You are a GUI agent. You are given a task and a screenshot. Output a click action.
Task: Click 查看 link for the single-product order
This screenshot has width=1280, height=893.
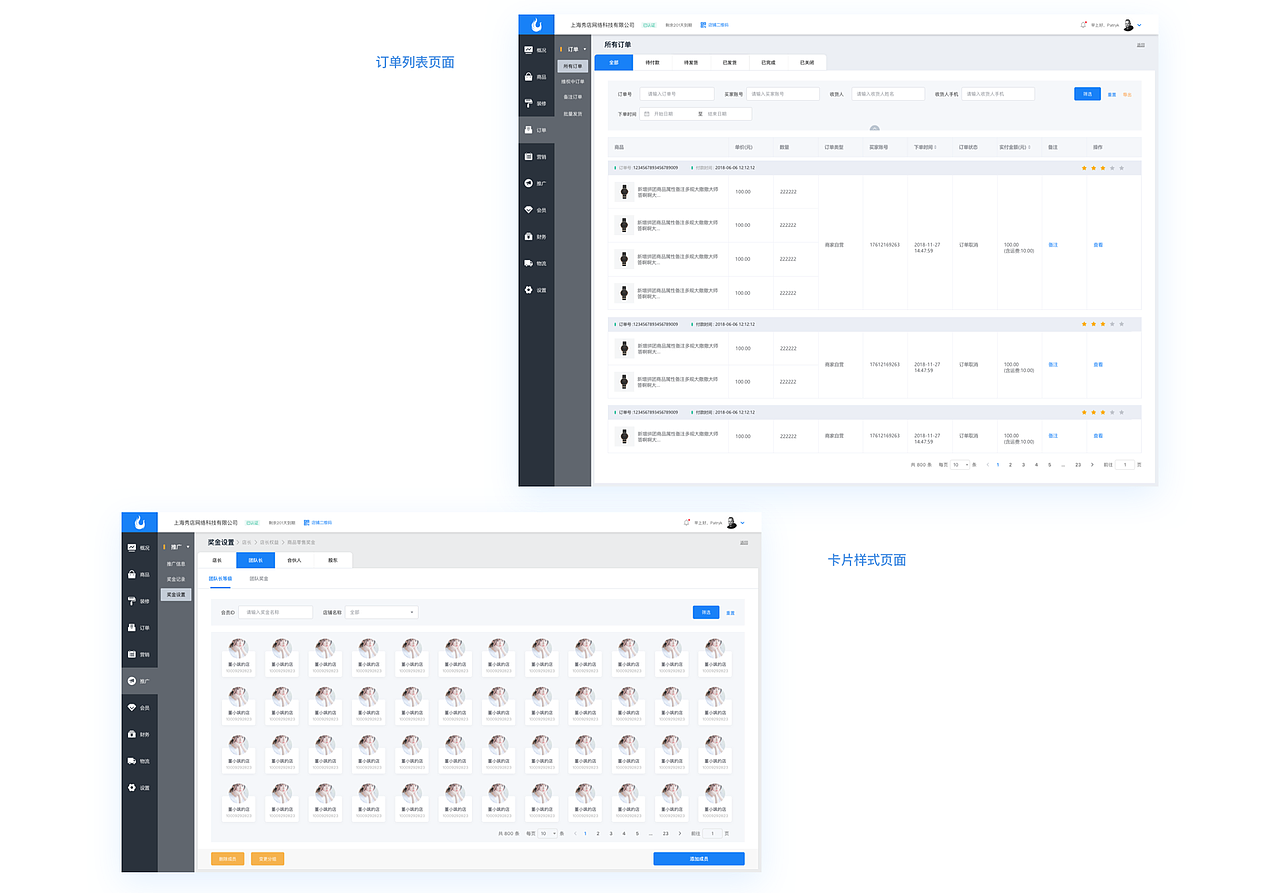click(1098, 436)
